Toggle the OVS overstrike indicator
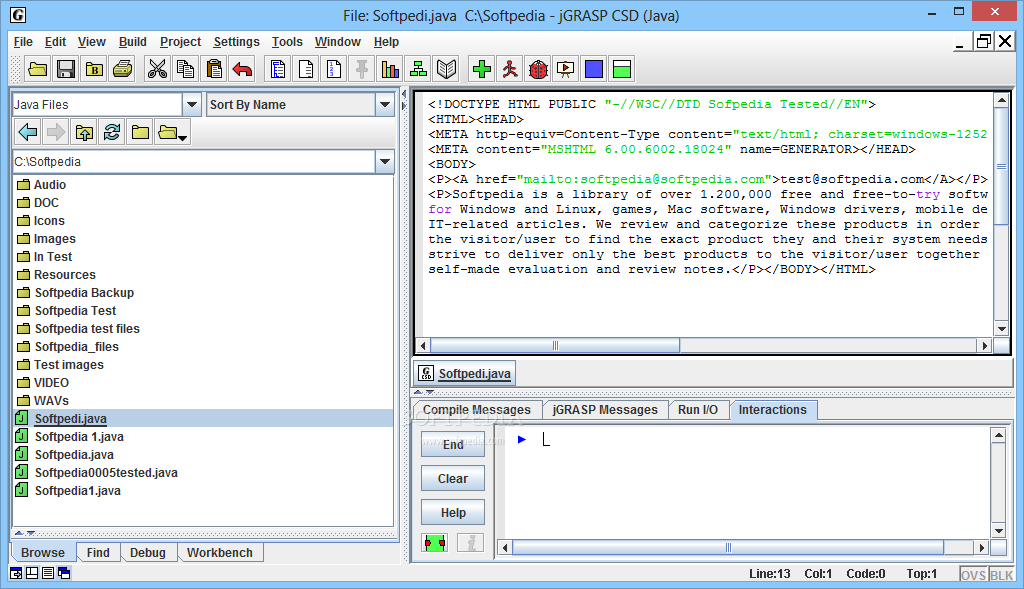 tap(973, 575)
